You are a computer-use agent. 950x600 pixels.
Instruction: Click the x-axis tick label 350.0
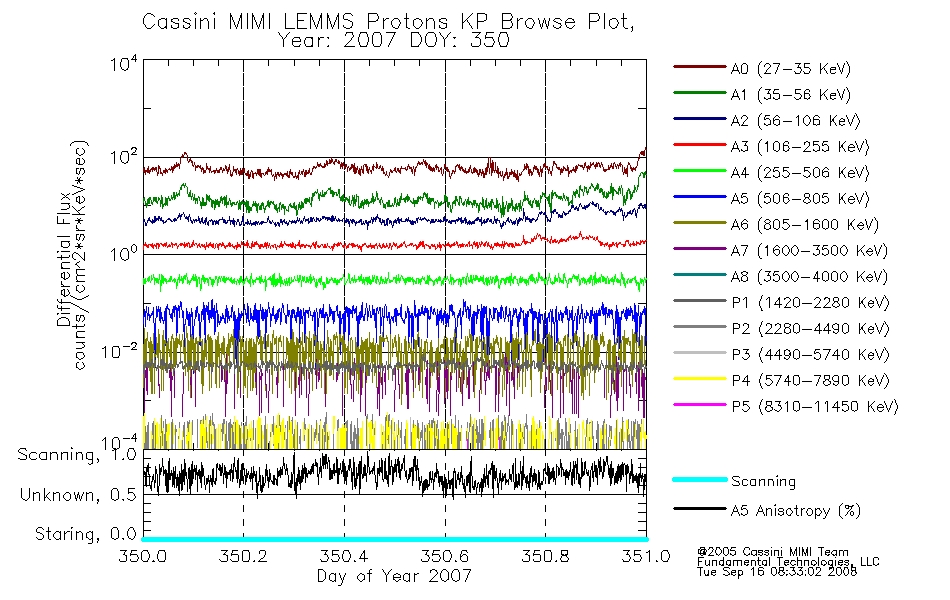[142, 556]
